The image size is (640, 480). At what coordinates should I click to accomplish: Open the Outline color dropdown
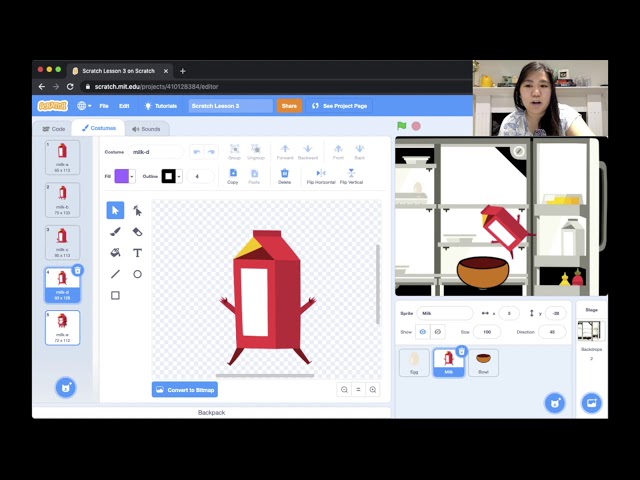coord(179,176)
